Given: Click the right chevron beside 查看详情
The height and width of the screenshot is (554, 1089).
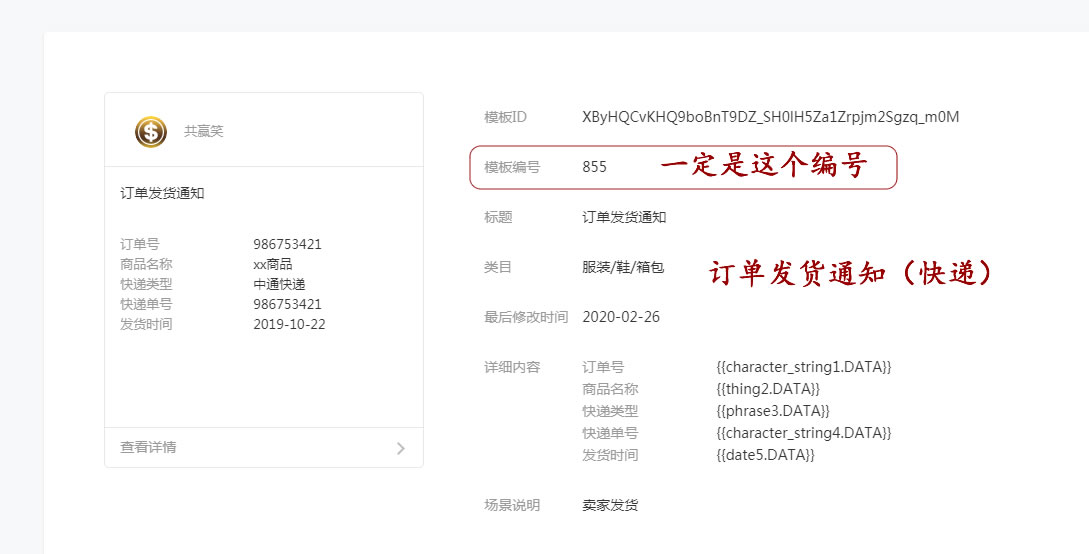Looking at the screenshot, I should (x=401, y=448).
